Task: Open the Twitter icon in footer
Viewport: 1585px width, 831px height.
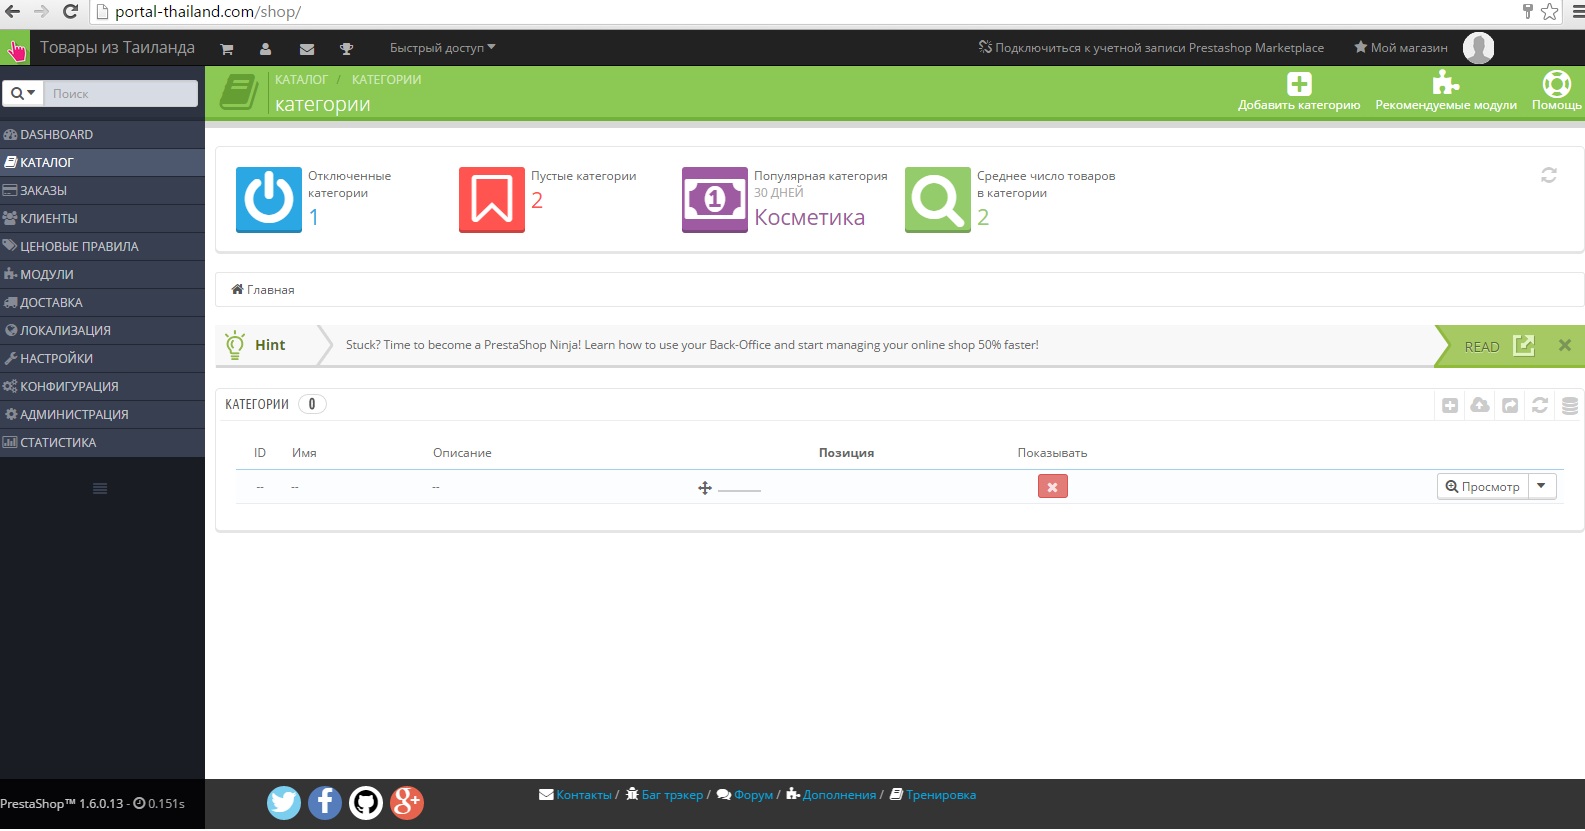Action: point(284,802)
